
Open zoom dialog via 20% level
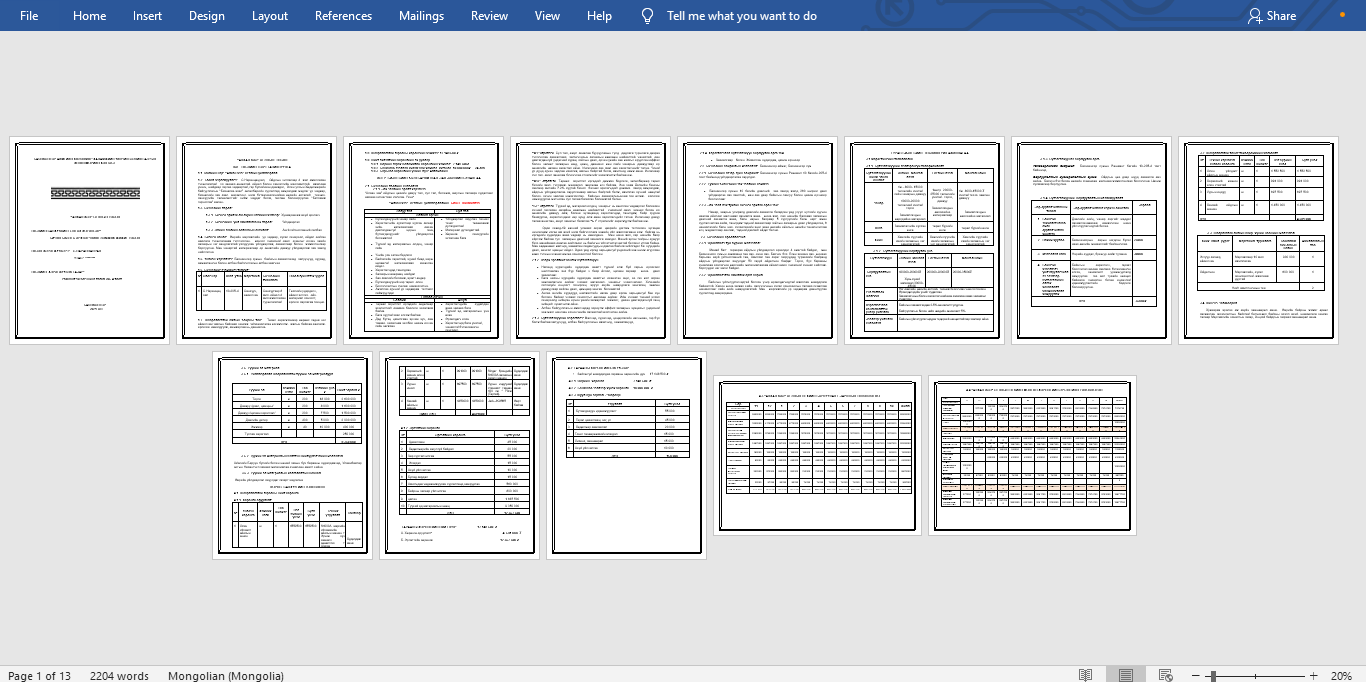tap(1341, 676)
